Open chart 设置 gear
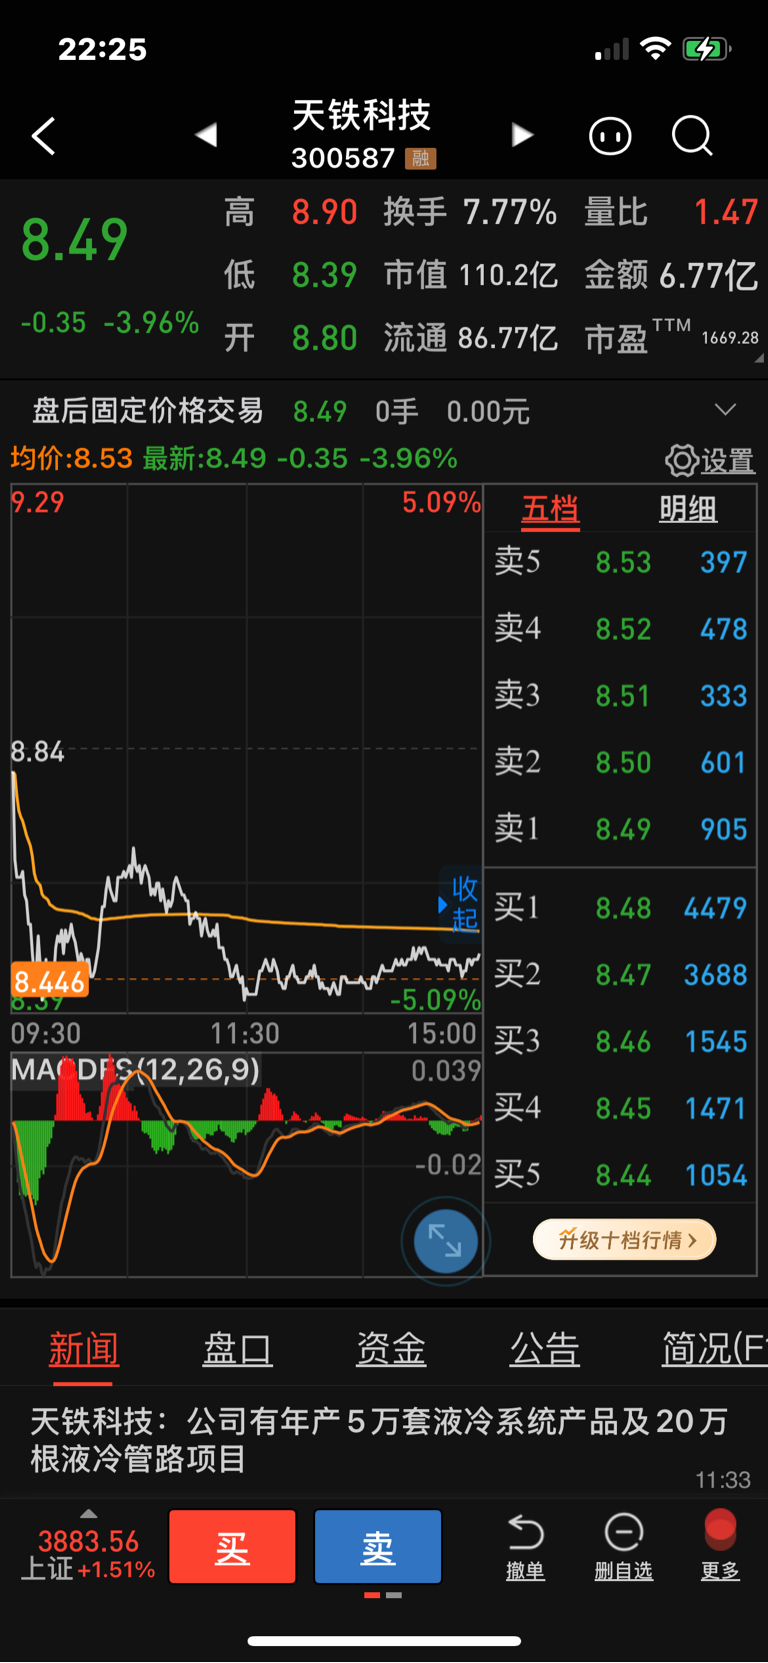 pyautogui.click(x=710, y=460)
